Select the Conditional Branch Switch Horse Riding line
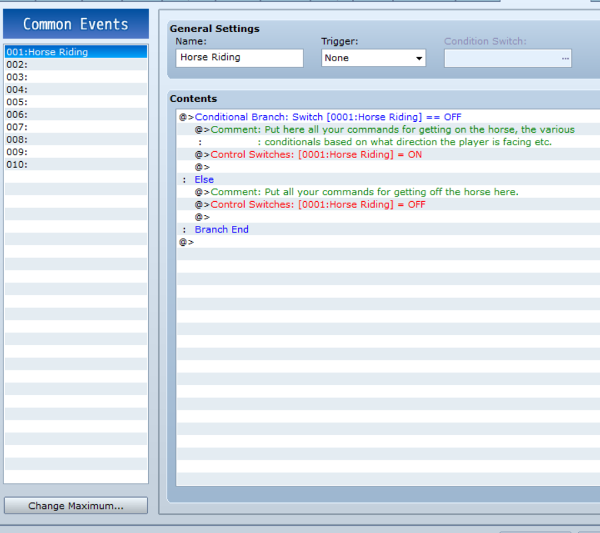Image resolution: width=600 pixels, height=533 pixels. [388, 117]
